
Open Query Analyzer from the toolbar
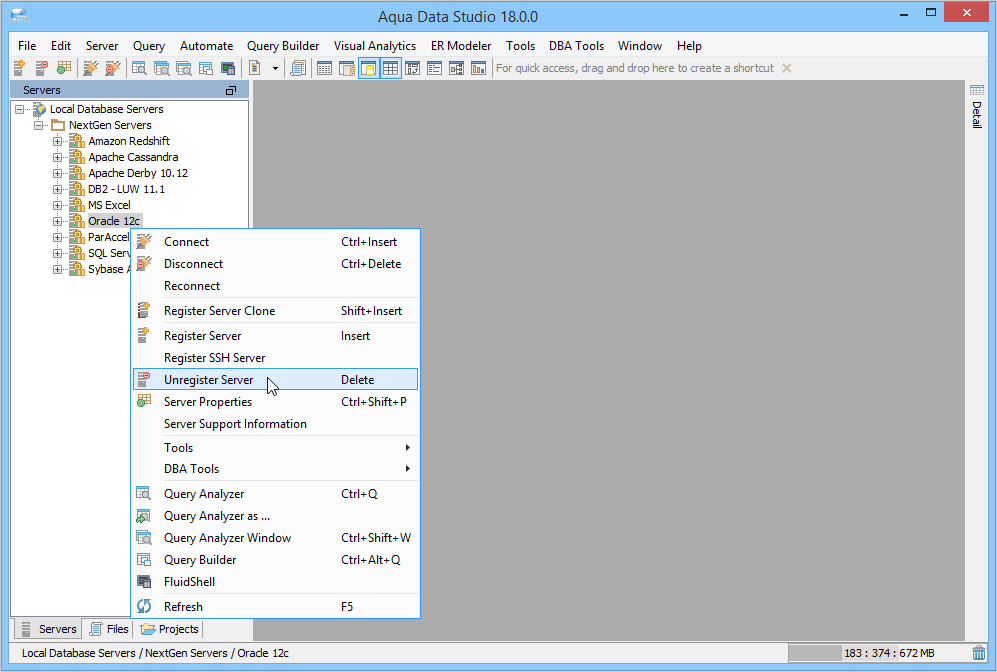(139, 68)
